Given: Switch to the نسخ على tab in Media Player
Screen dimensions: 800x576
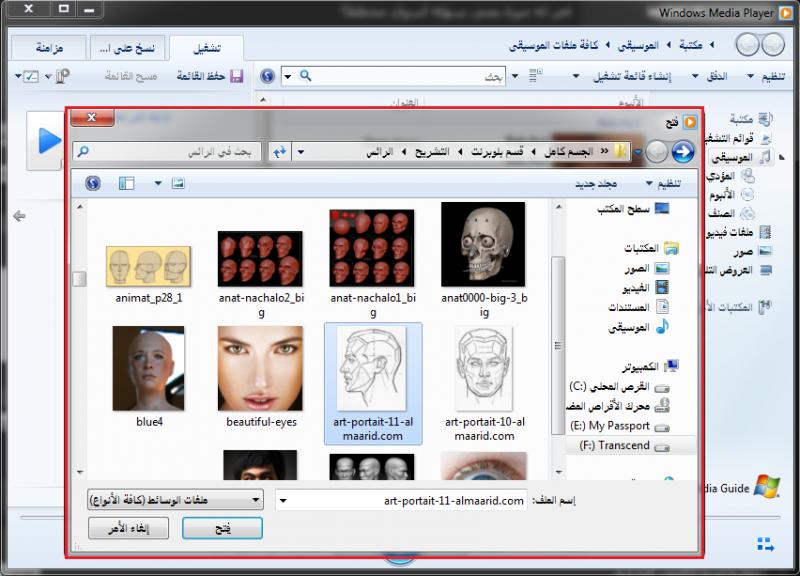Looking at the screenshot, I should click(127, 48).
